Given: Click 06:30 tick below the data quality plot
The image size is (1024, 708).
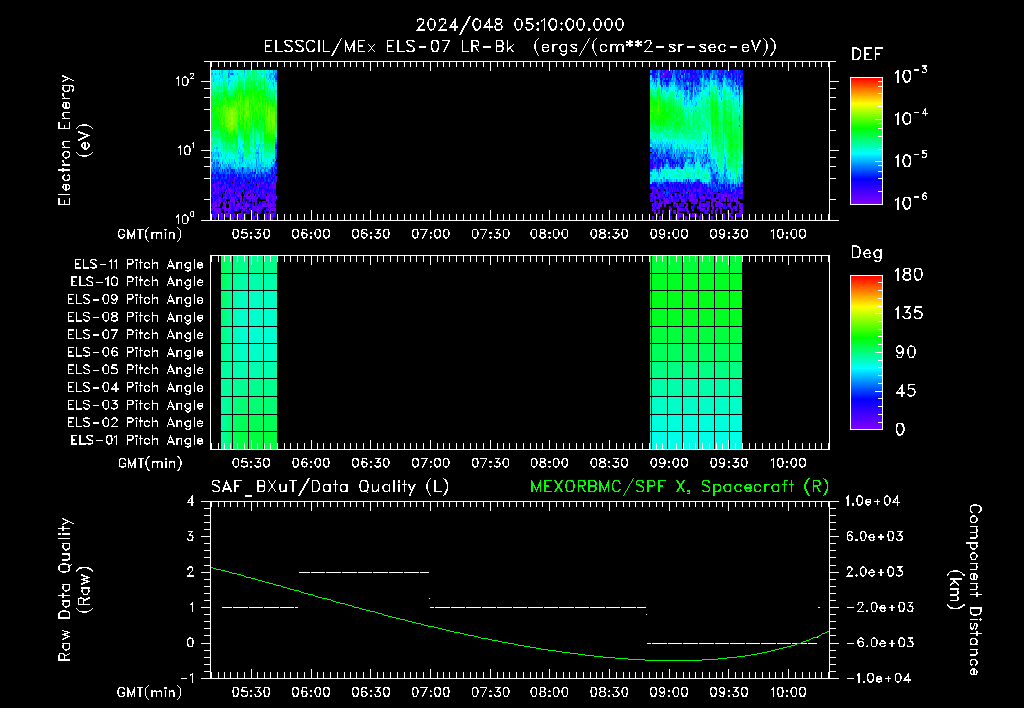Looking at the screenshot, I should [370, 692].
